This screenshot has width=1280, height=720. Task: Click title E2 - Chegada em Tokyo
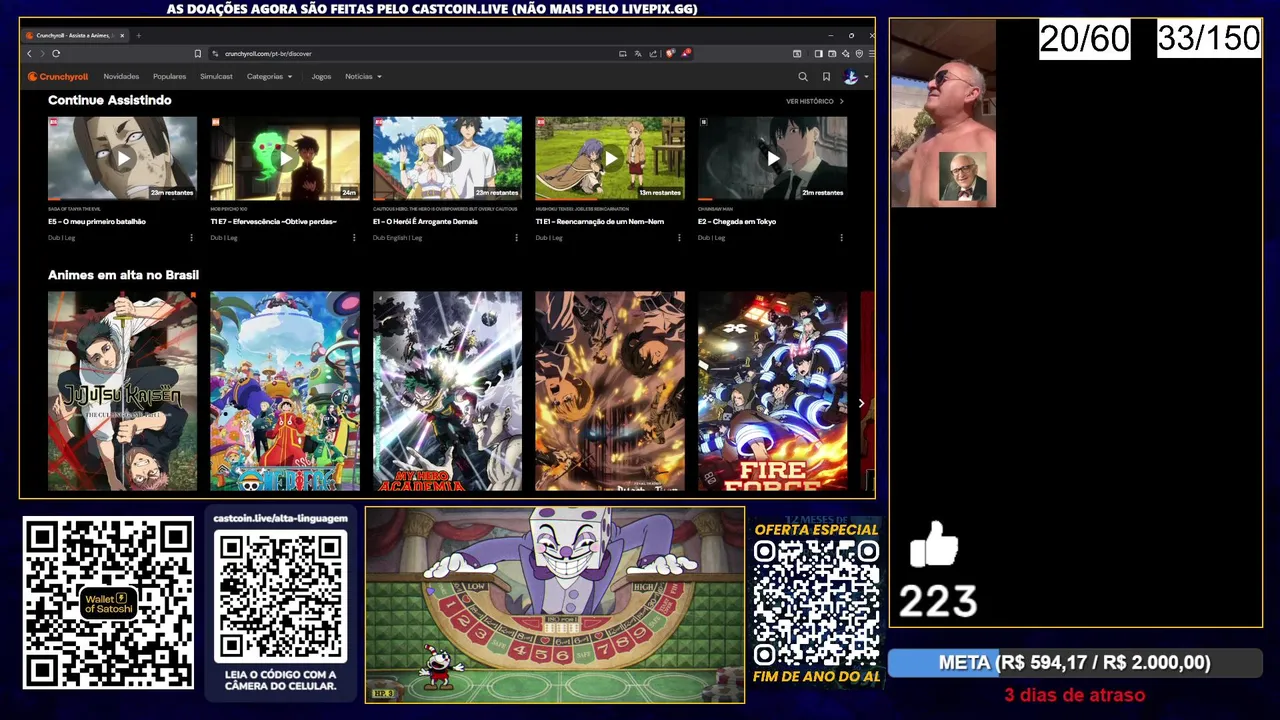pos(737,221)
